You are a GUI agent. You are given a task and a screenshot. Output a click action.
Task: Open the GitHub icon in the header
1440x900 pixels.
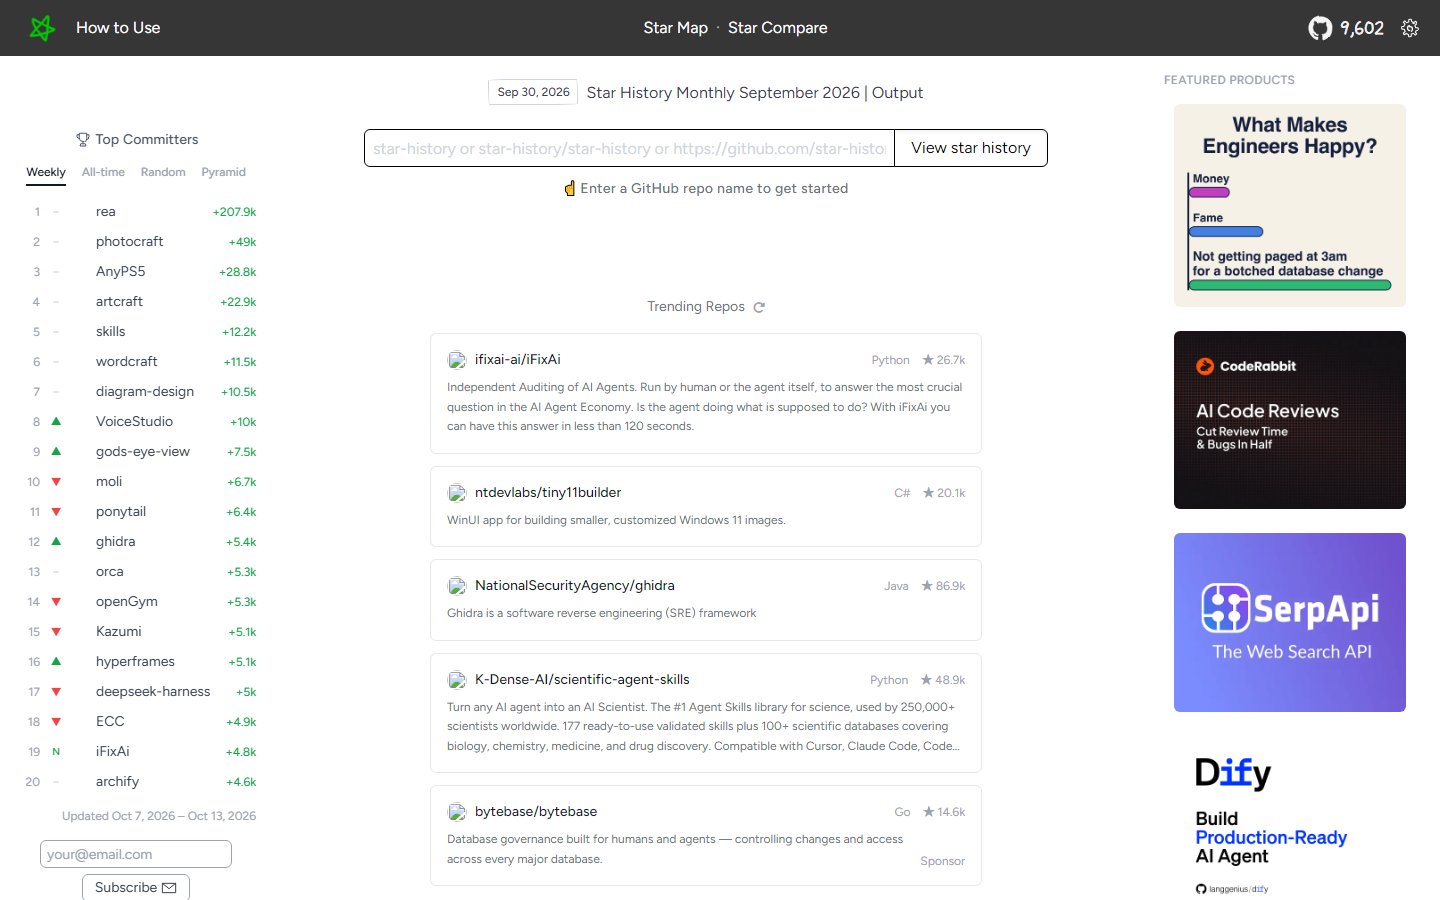pyautogui.click(x=1320, y=28)
